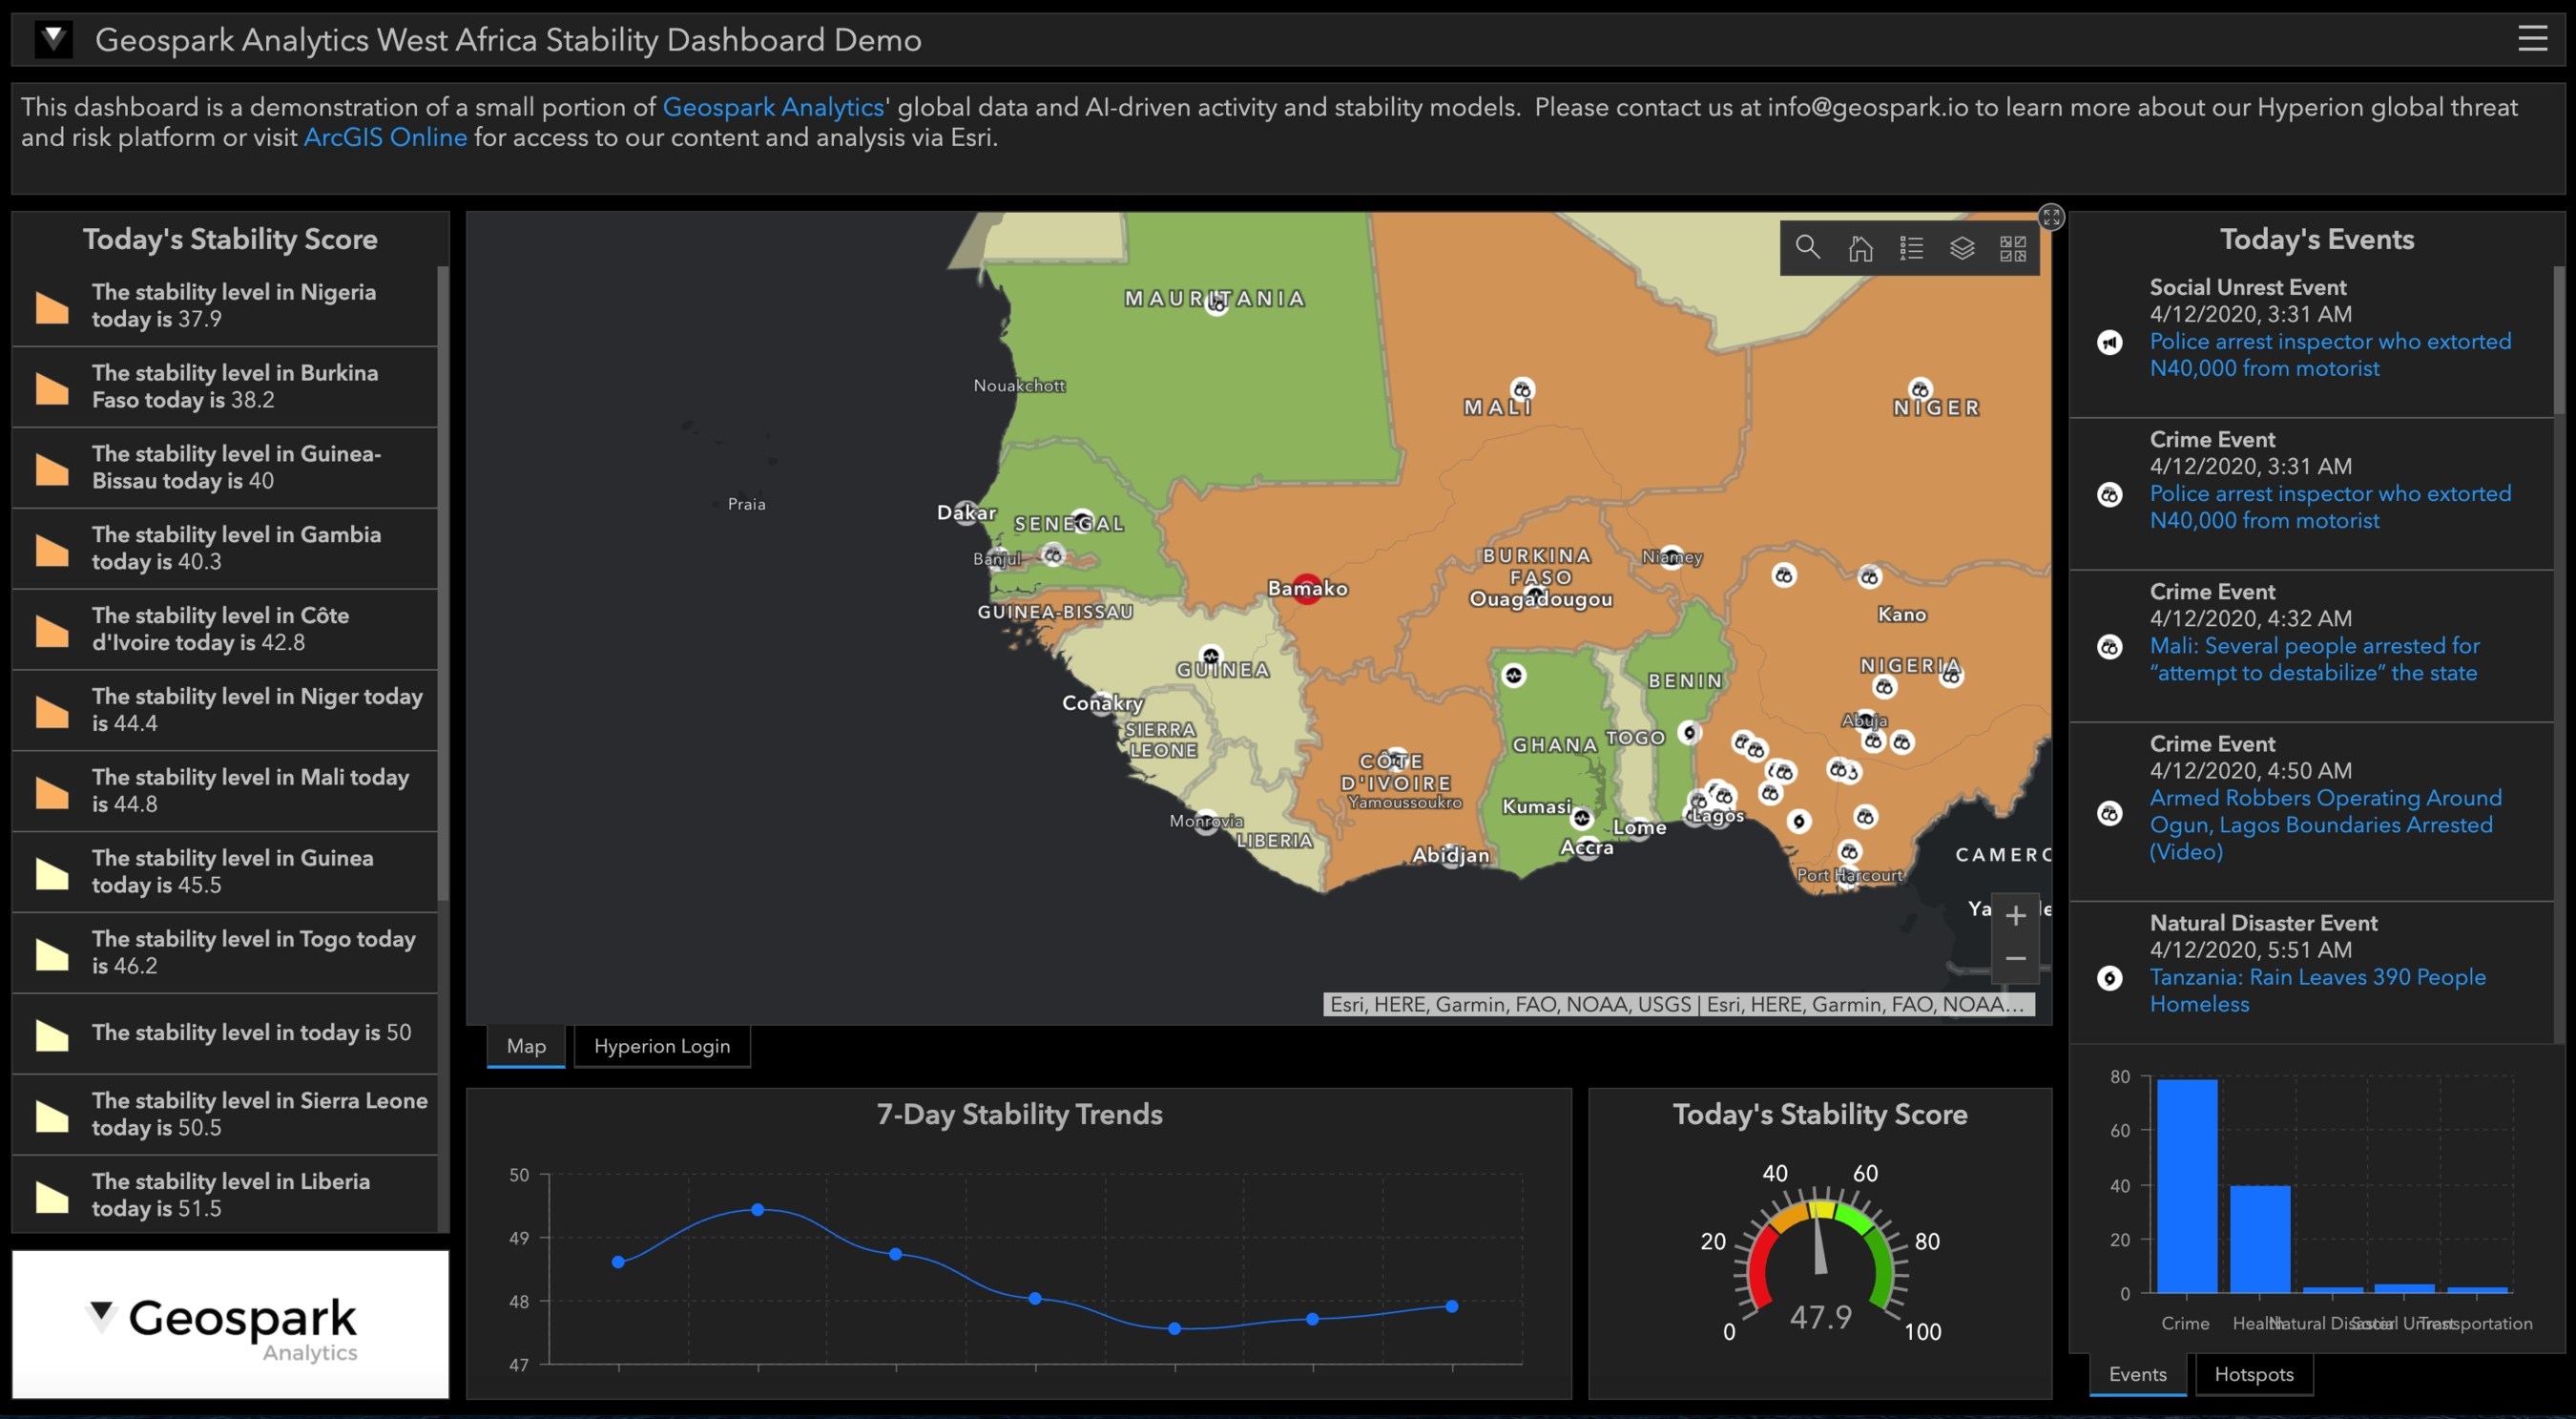Open the Geospark Analytics link

pos(773,107)
